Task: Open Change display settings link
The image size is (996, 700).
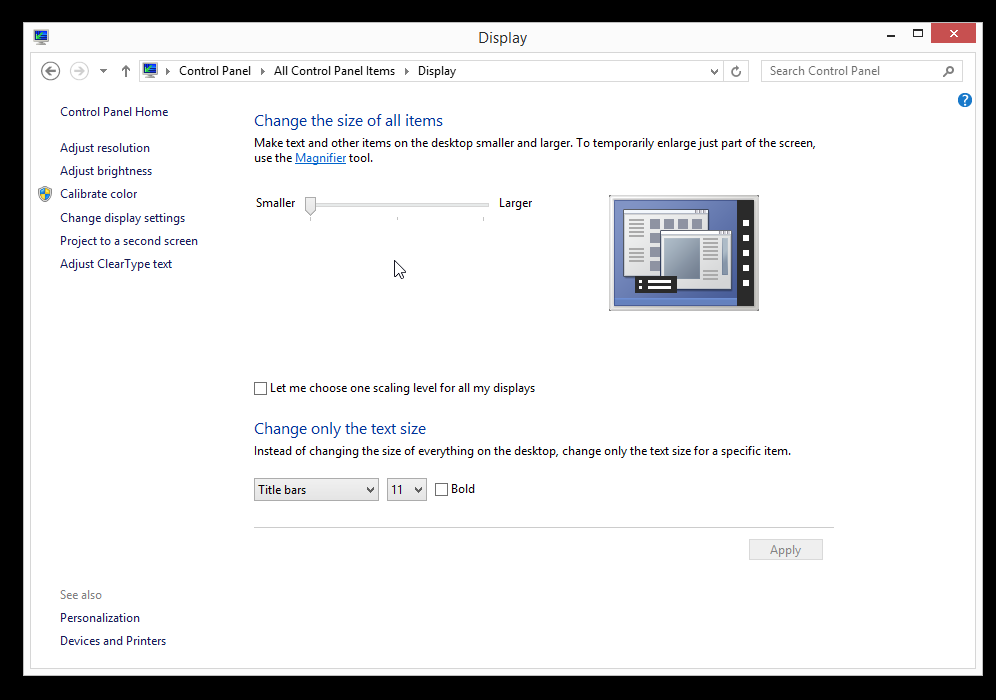Action: point(123,218)
